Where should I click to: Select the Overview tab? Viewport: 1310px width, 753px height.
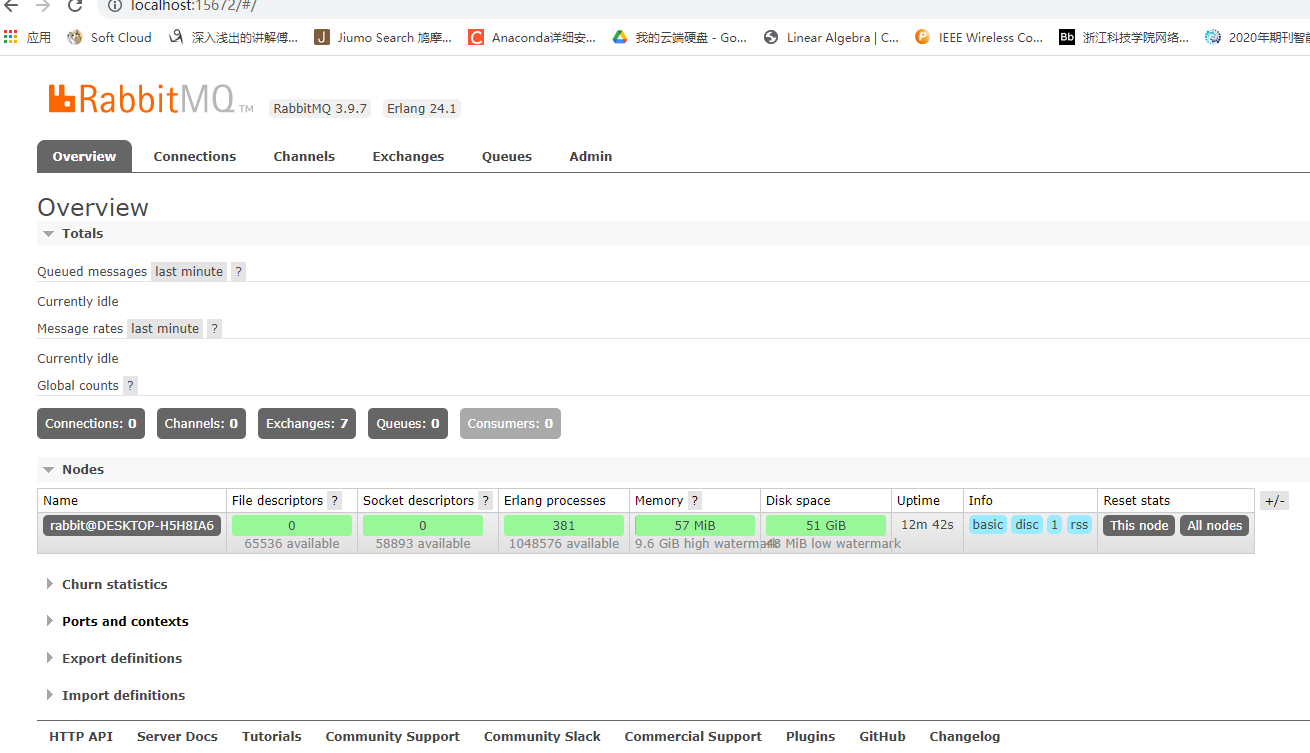(84, 156)
